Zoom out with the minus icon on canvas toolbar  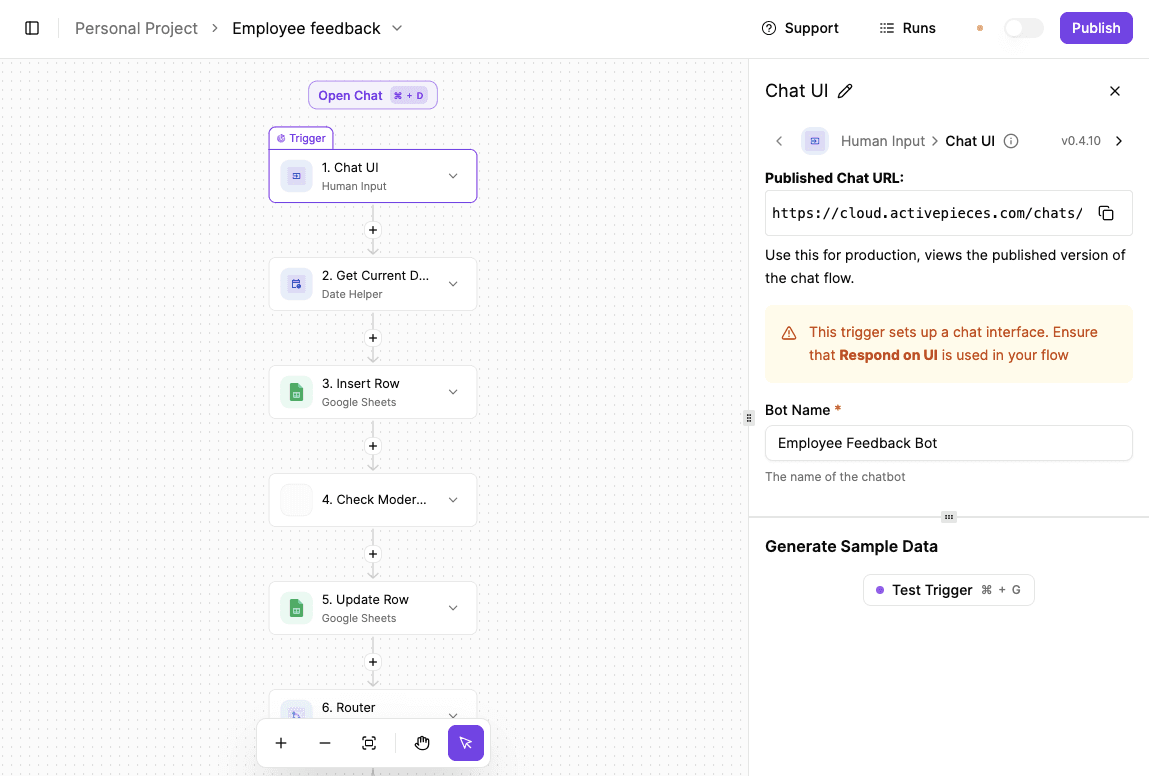[325, 743]
